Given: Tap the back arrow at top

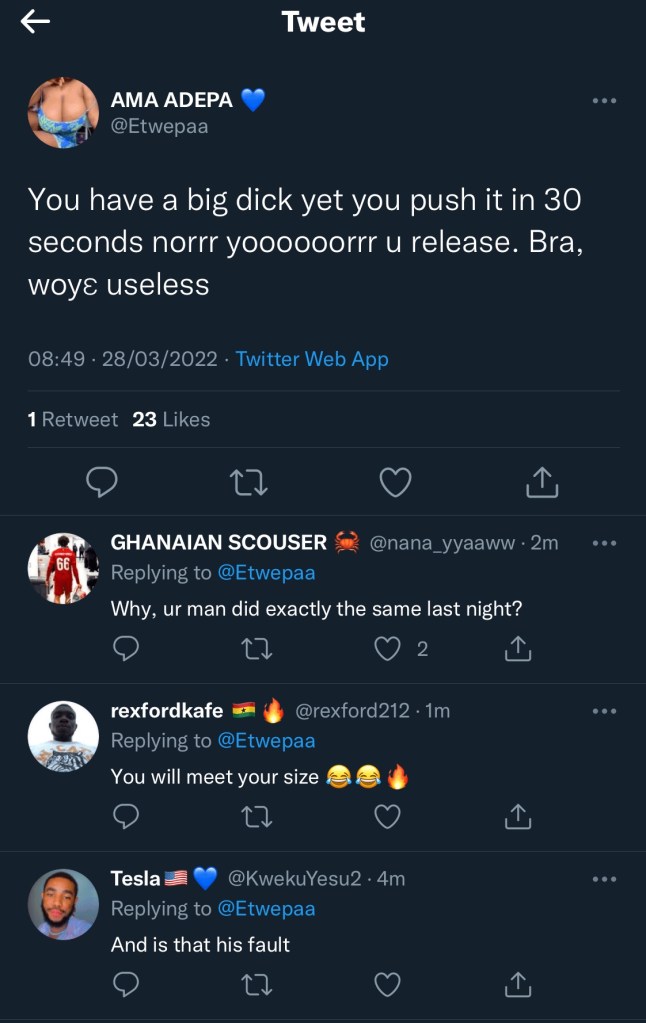Looking at the screenshot, I should pyautogui.click(x=35, y=22).
